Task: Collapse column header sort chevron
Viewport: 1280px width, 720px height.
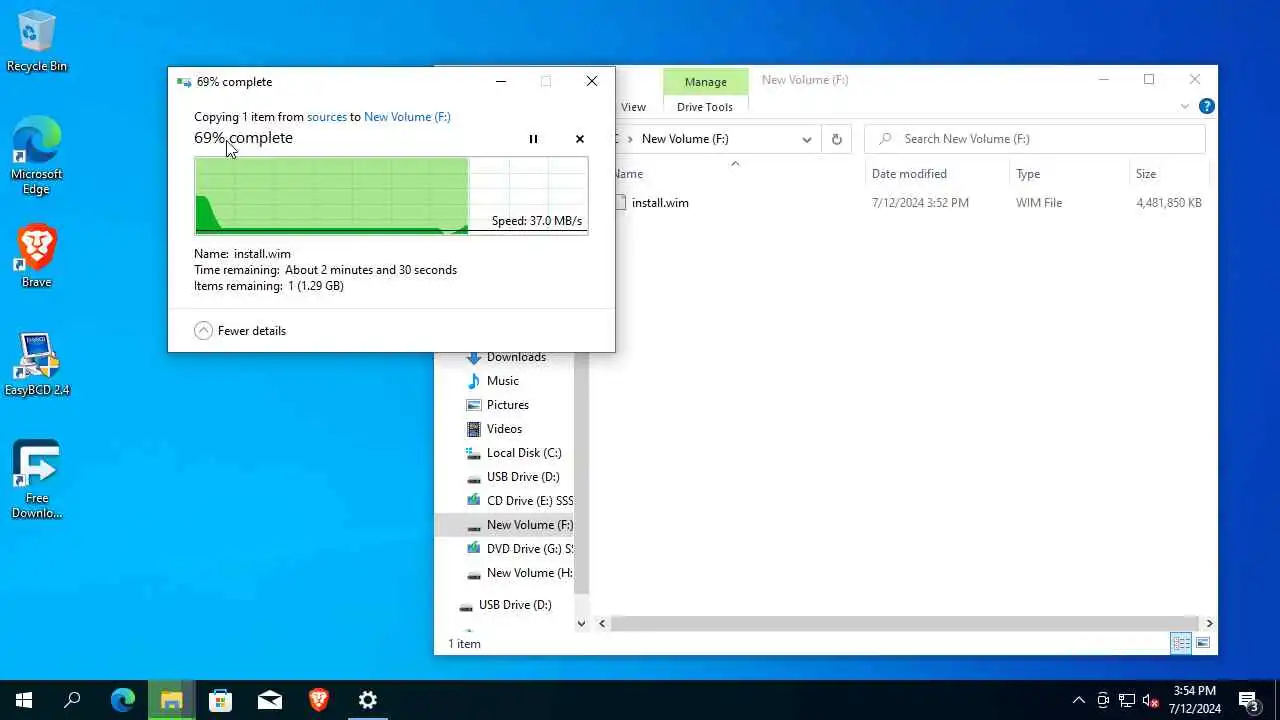Action: coord(735,163)
